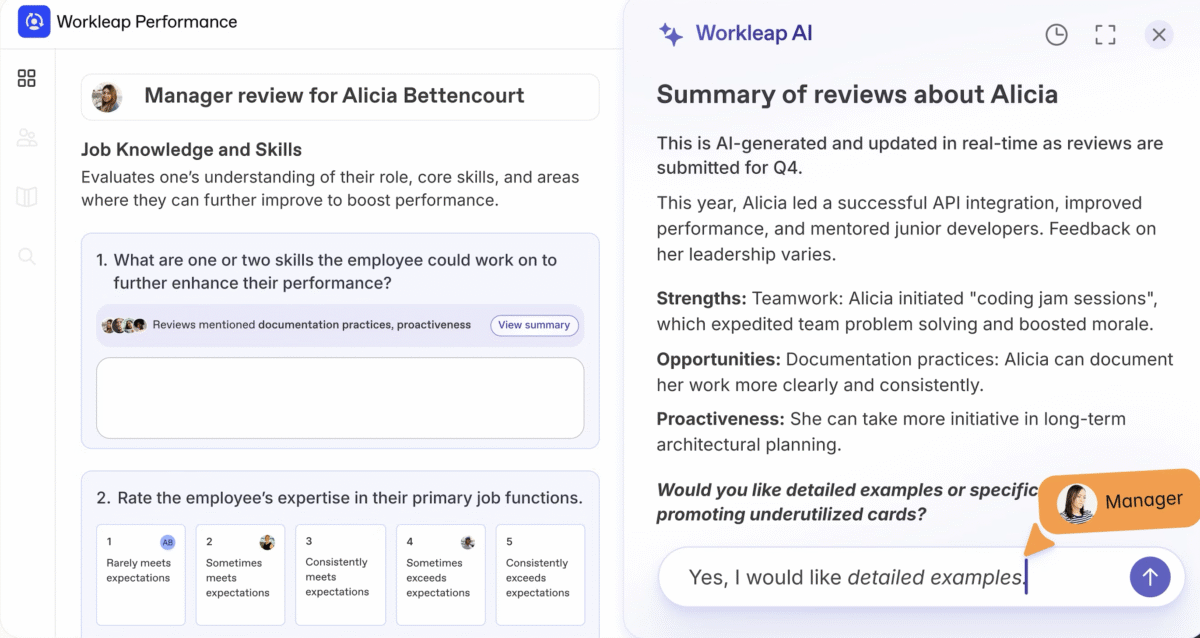Click the Workleap AI sparkle icon
Viewport: 1200px width, 638px height.
[x=671, y=35]
